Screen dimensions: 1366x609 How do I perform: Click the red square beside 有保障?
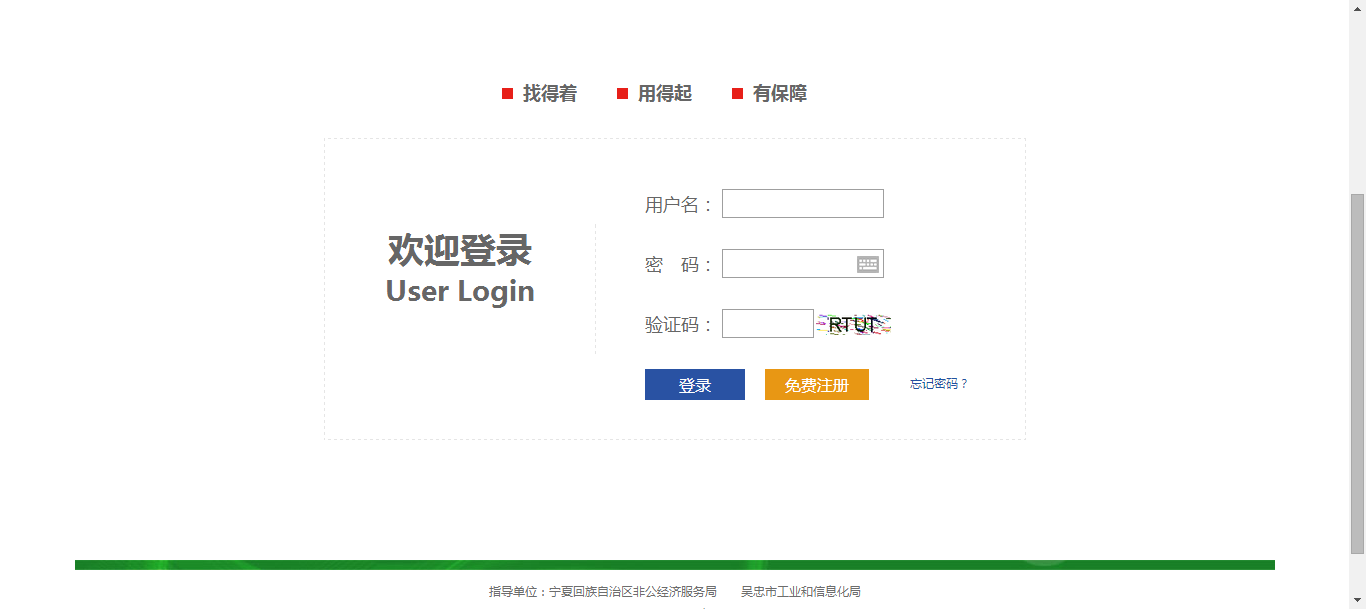click(737, 94)
